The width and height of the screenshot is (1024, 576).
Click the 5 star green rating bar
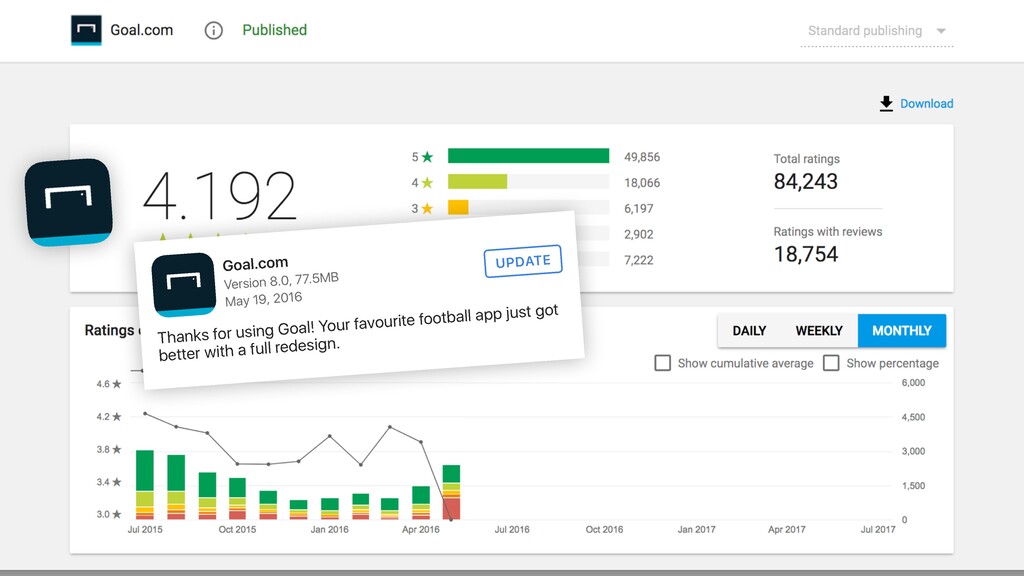(x=528, y=156)
